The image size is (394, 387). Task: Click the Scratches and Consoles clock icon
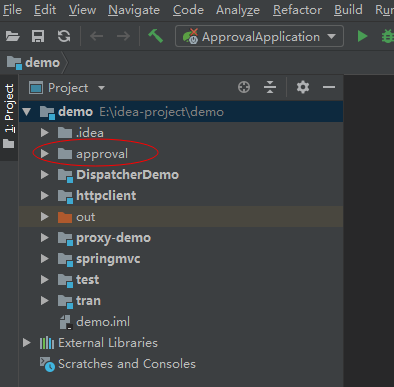pos(47,364)
